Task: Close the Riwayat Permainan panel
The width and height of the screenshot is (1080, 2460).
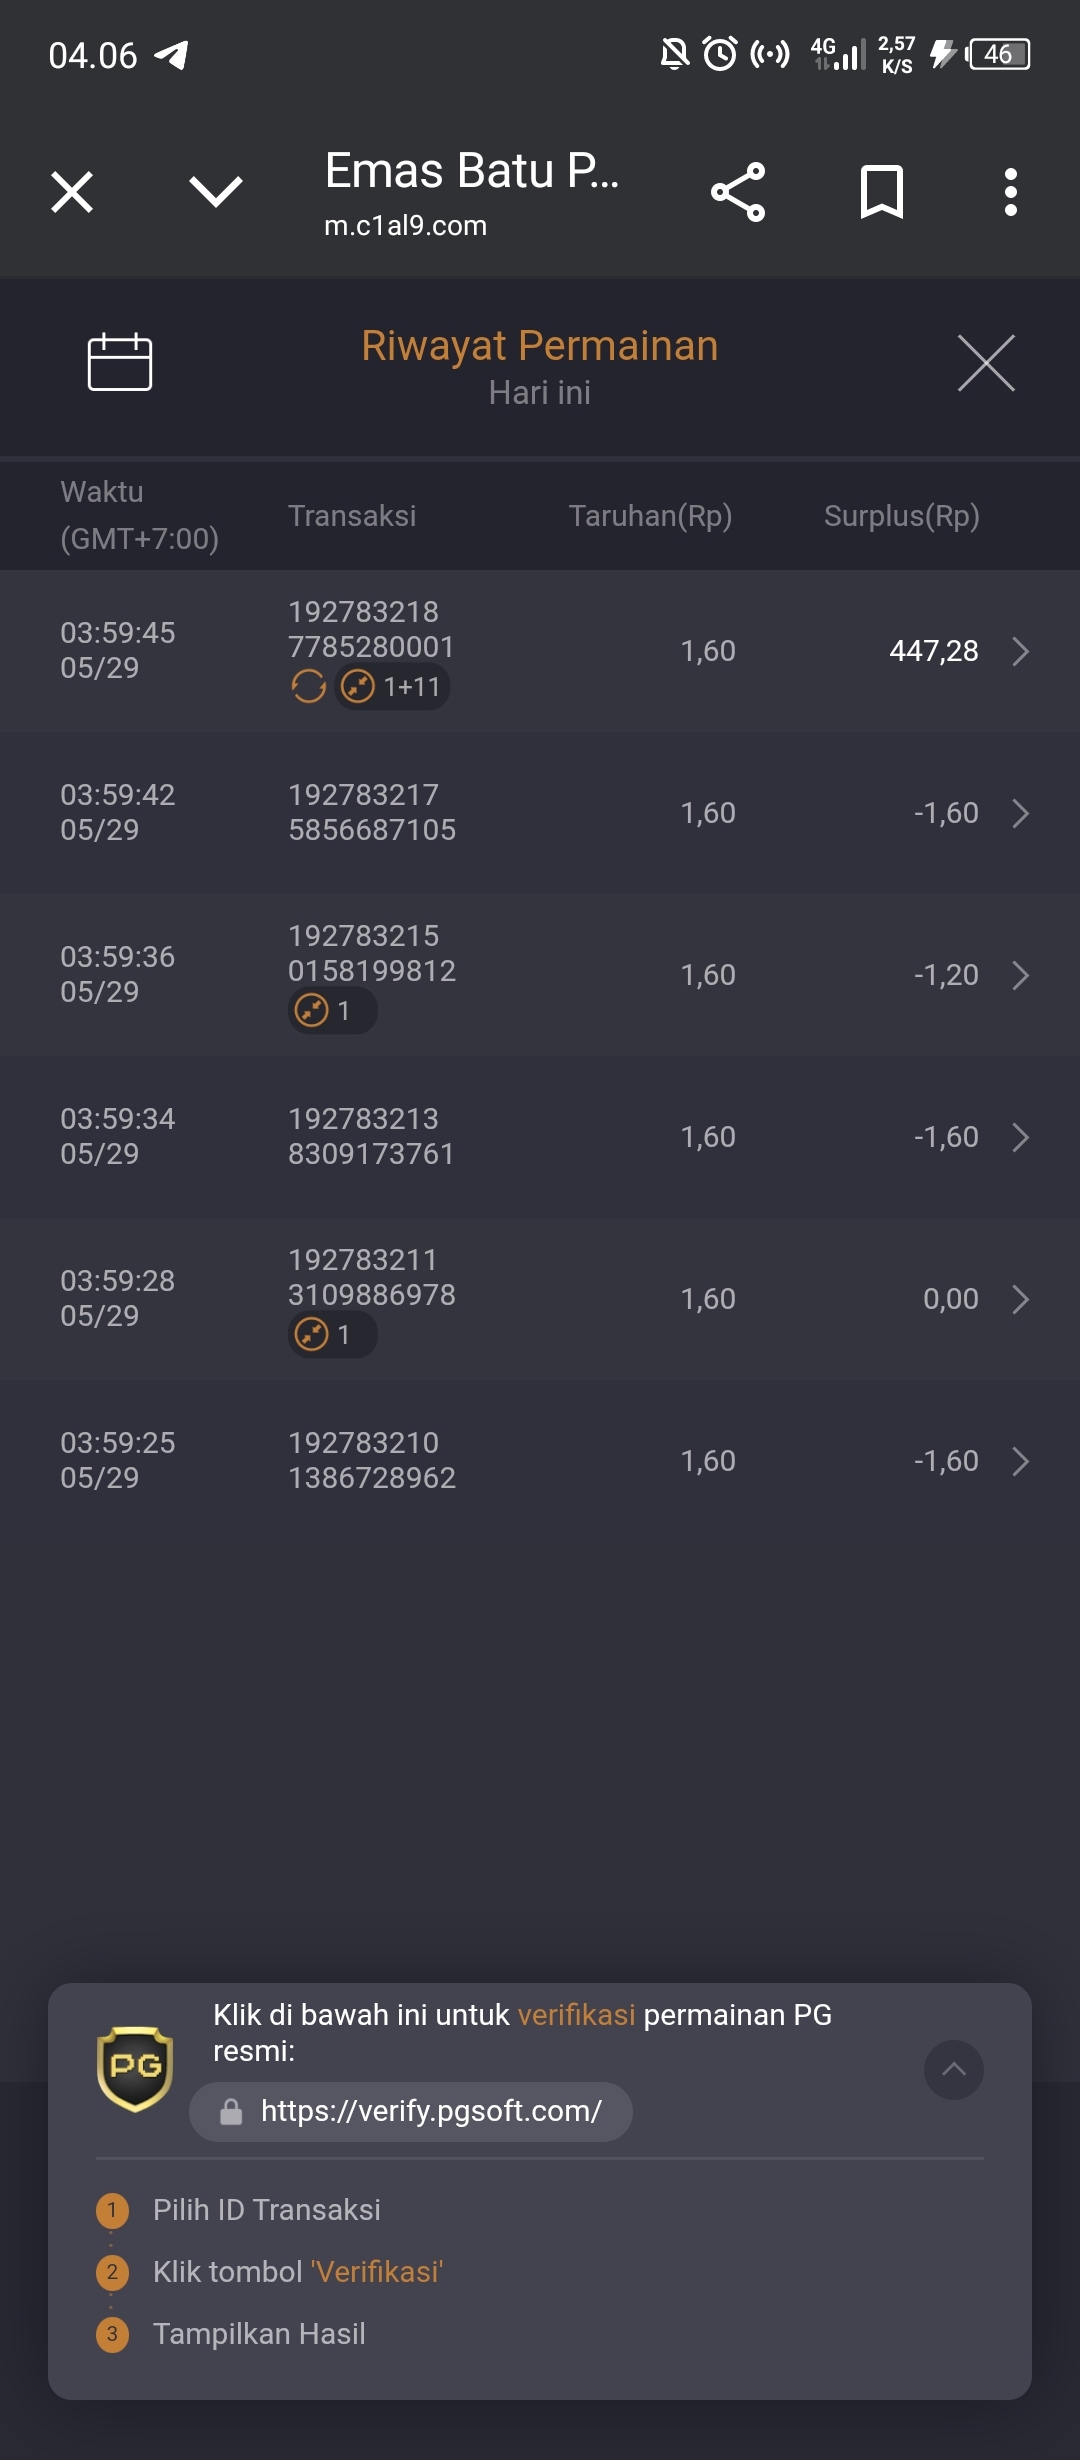Action: 985,363
